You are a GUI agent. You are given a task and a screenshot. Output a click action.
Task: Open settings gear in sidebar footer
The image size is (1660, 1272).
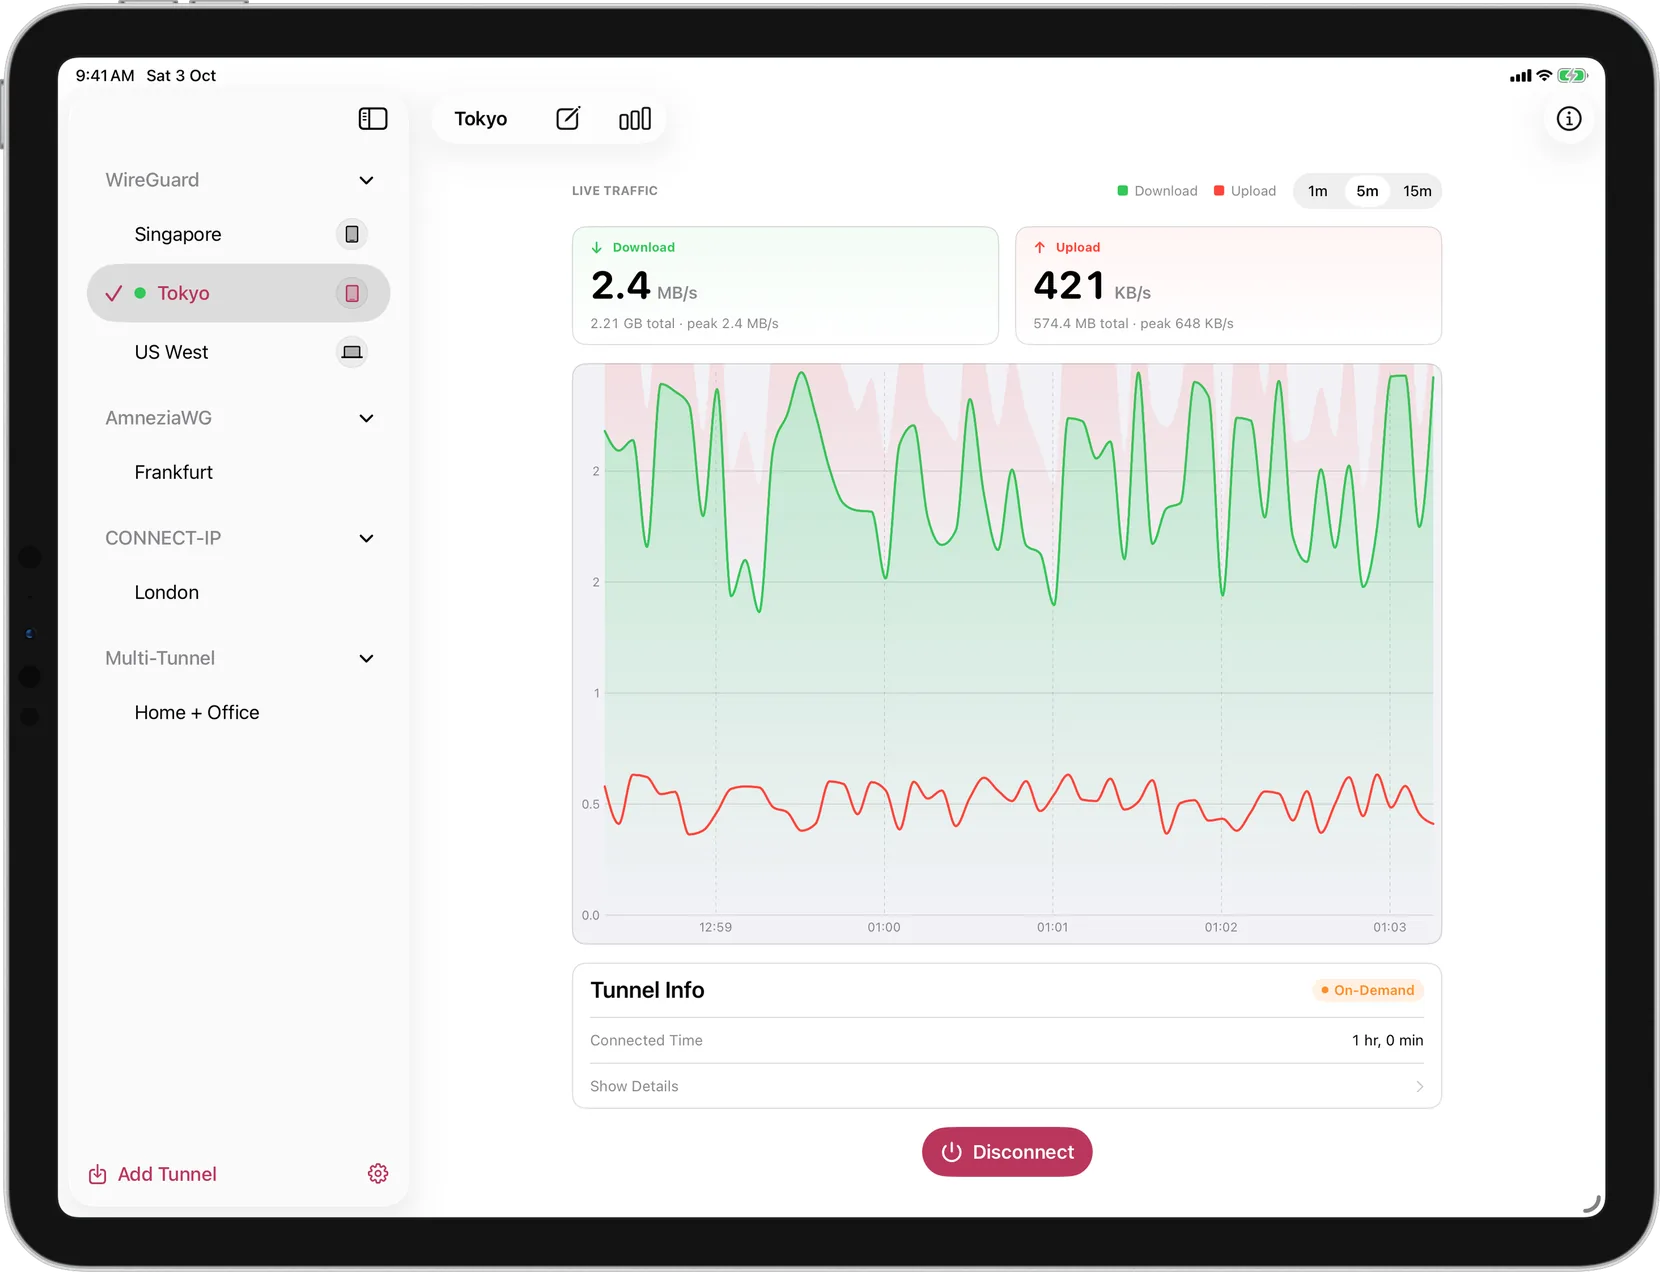pos(378,1173)
